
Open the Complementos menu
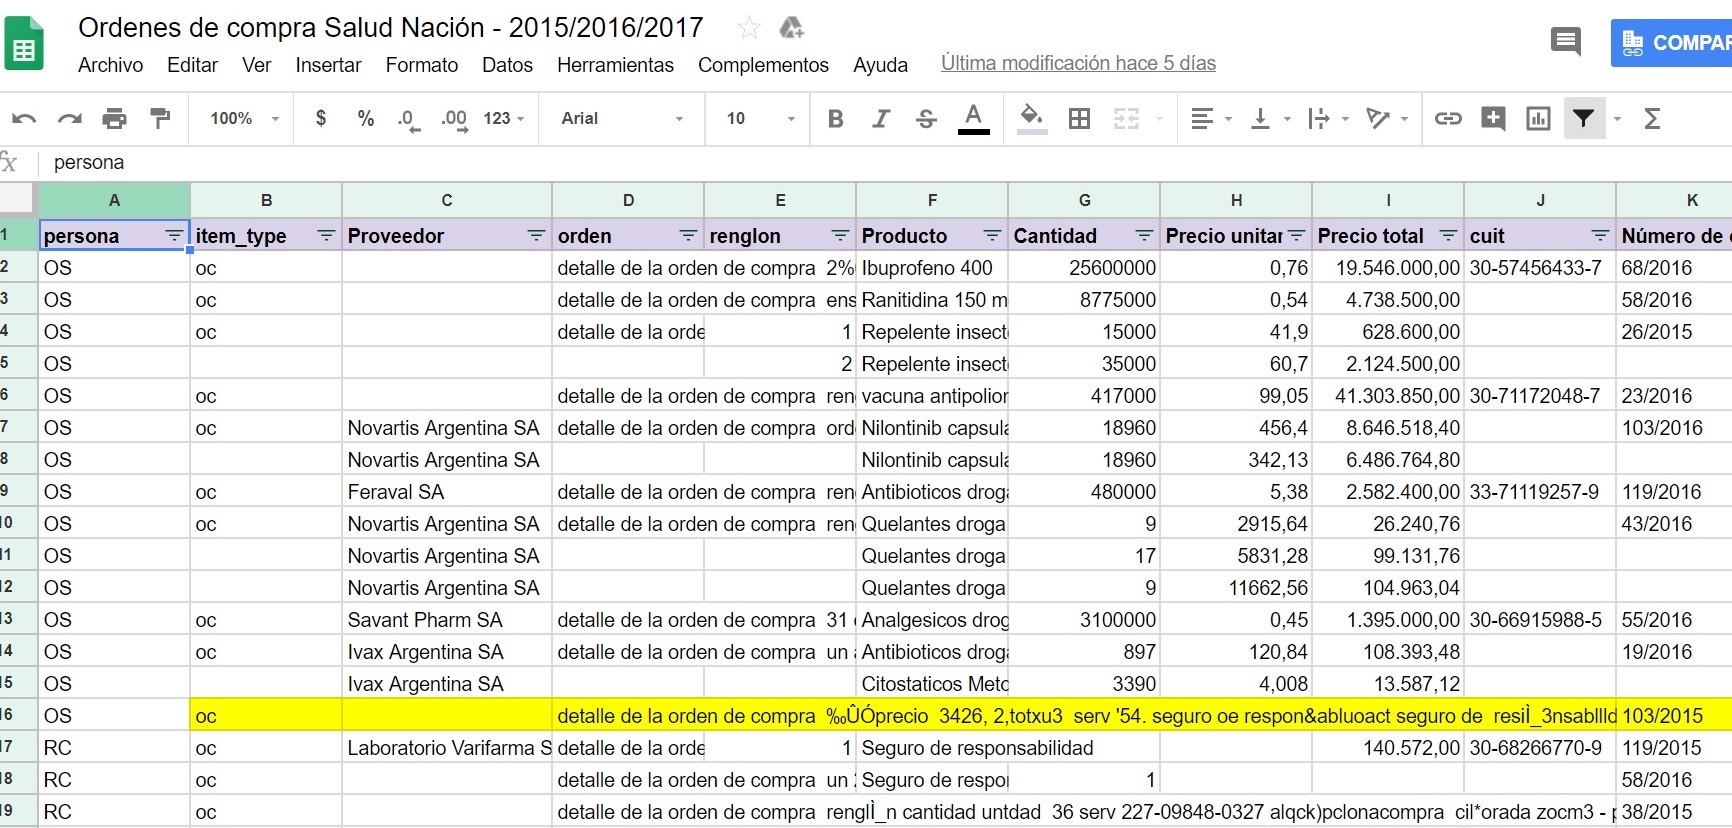point(763,65)
